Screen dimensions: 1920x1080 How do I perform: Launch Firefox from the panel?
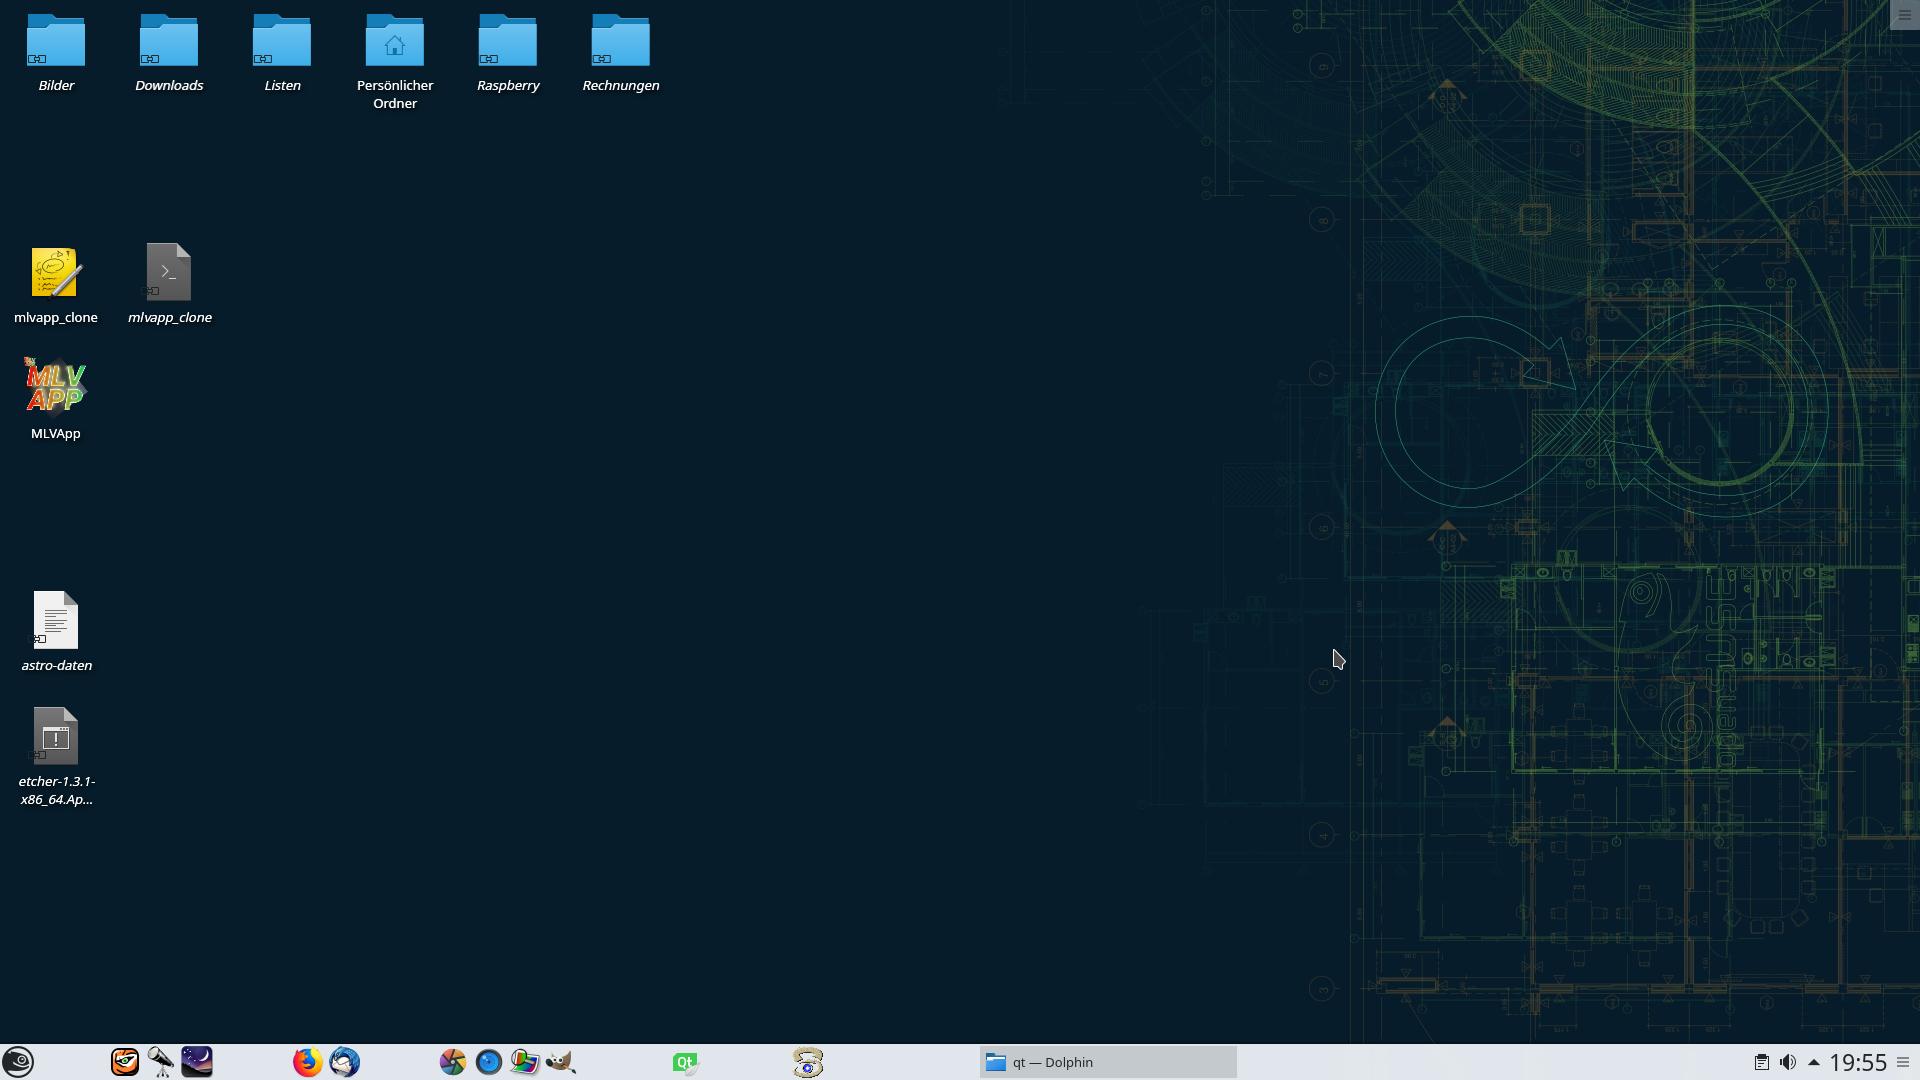tap(307, 1062)
